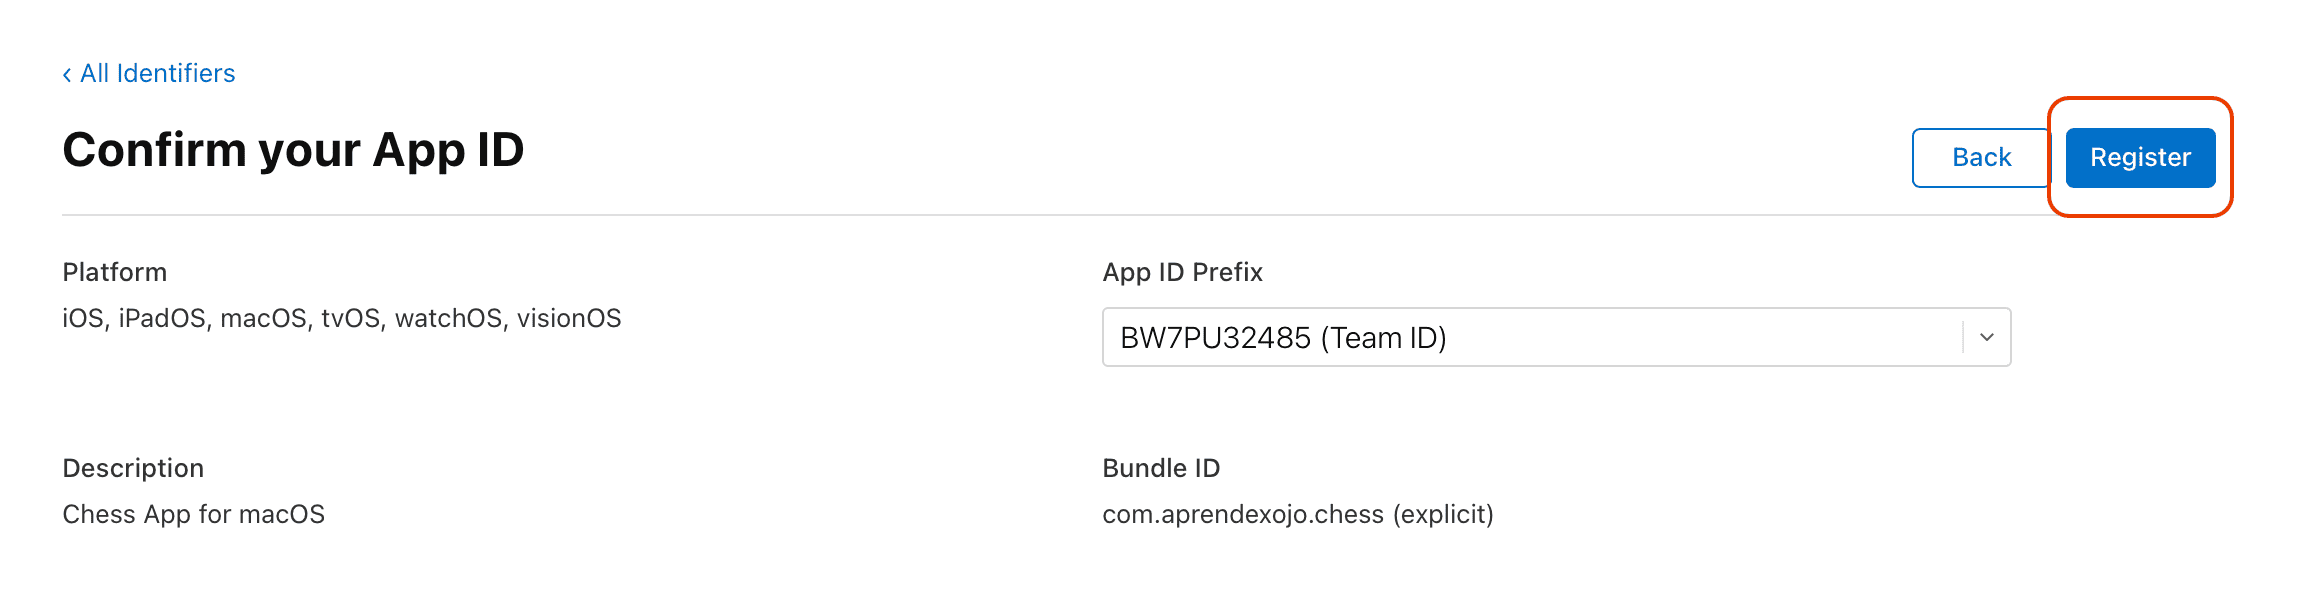Viewport: 2304px width, 614px height.
Task: Click the Platform label
Action: (x=114, y=272)
